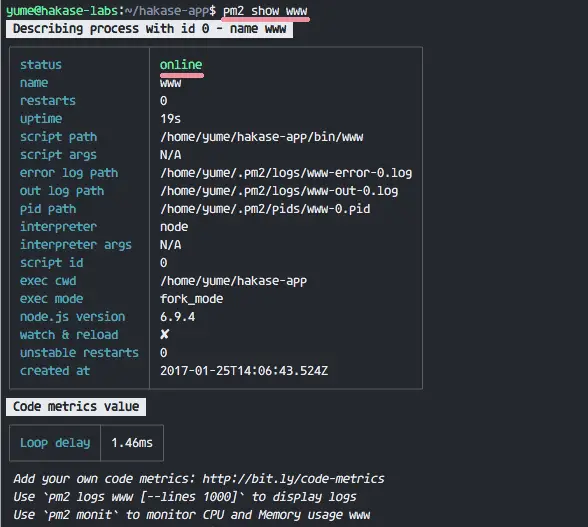Click the pm2 show www command

(x=265, y=11)
